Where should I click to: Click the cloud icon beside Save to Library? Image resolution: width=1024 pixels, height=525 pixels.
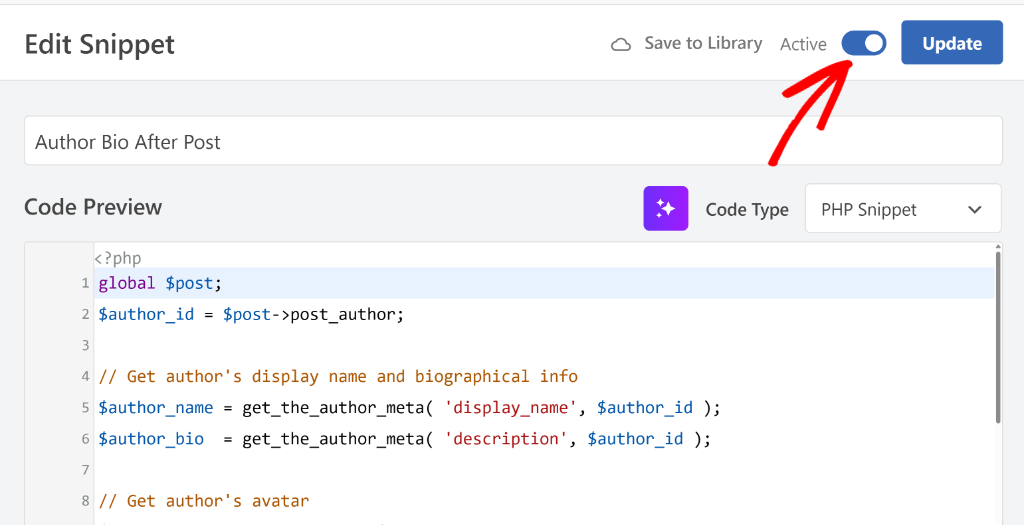[621, 44]
